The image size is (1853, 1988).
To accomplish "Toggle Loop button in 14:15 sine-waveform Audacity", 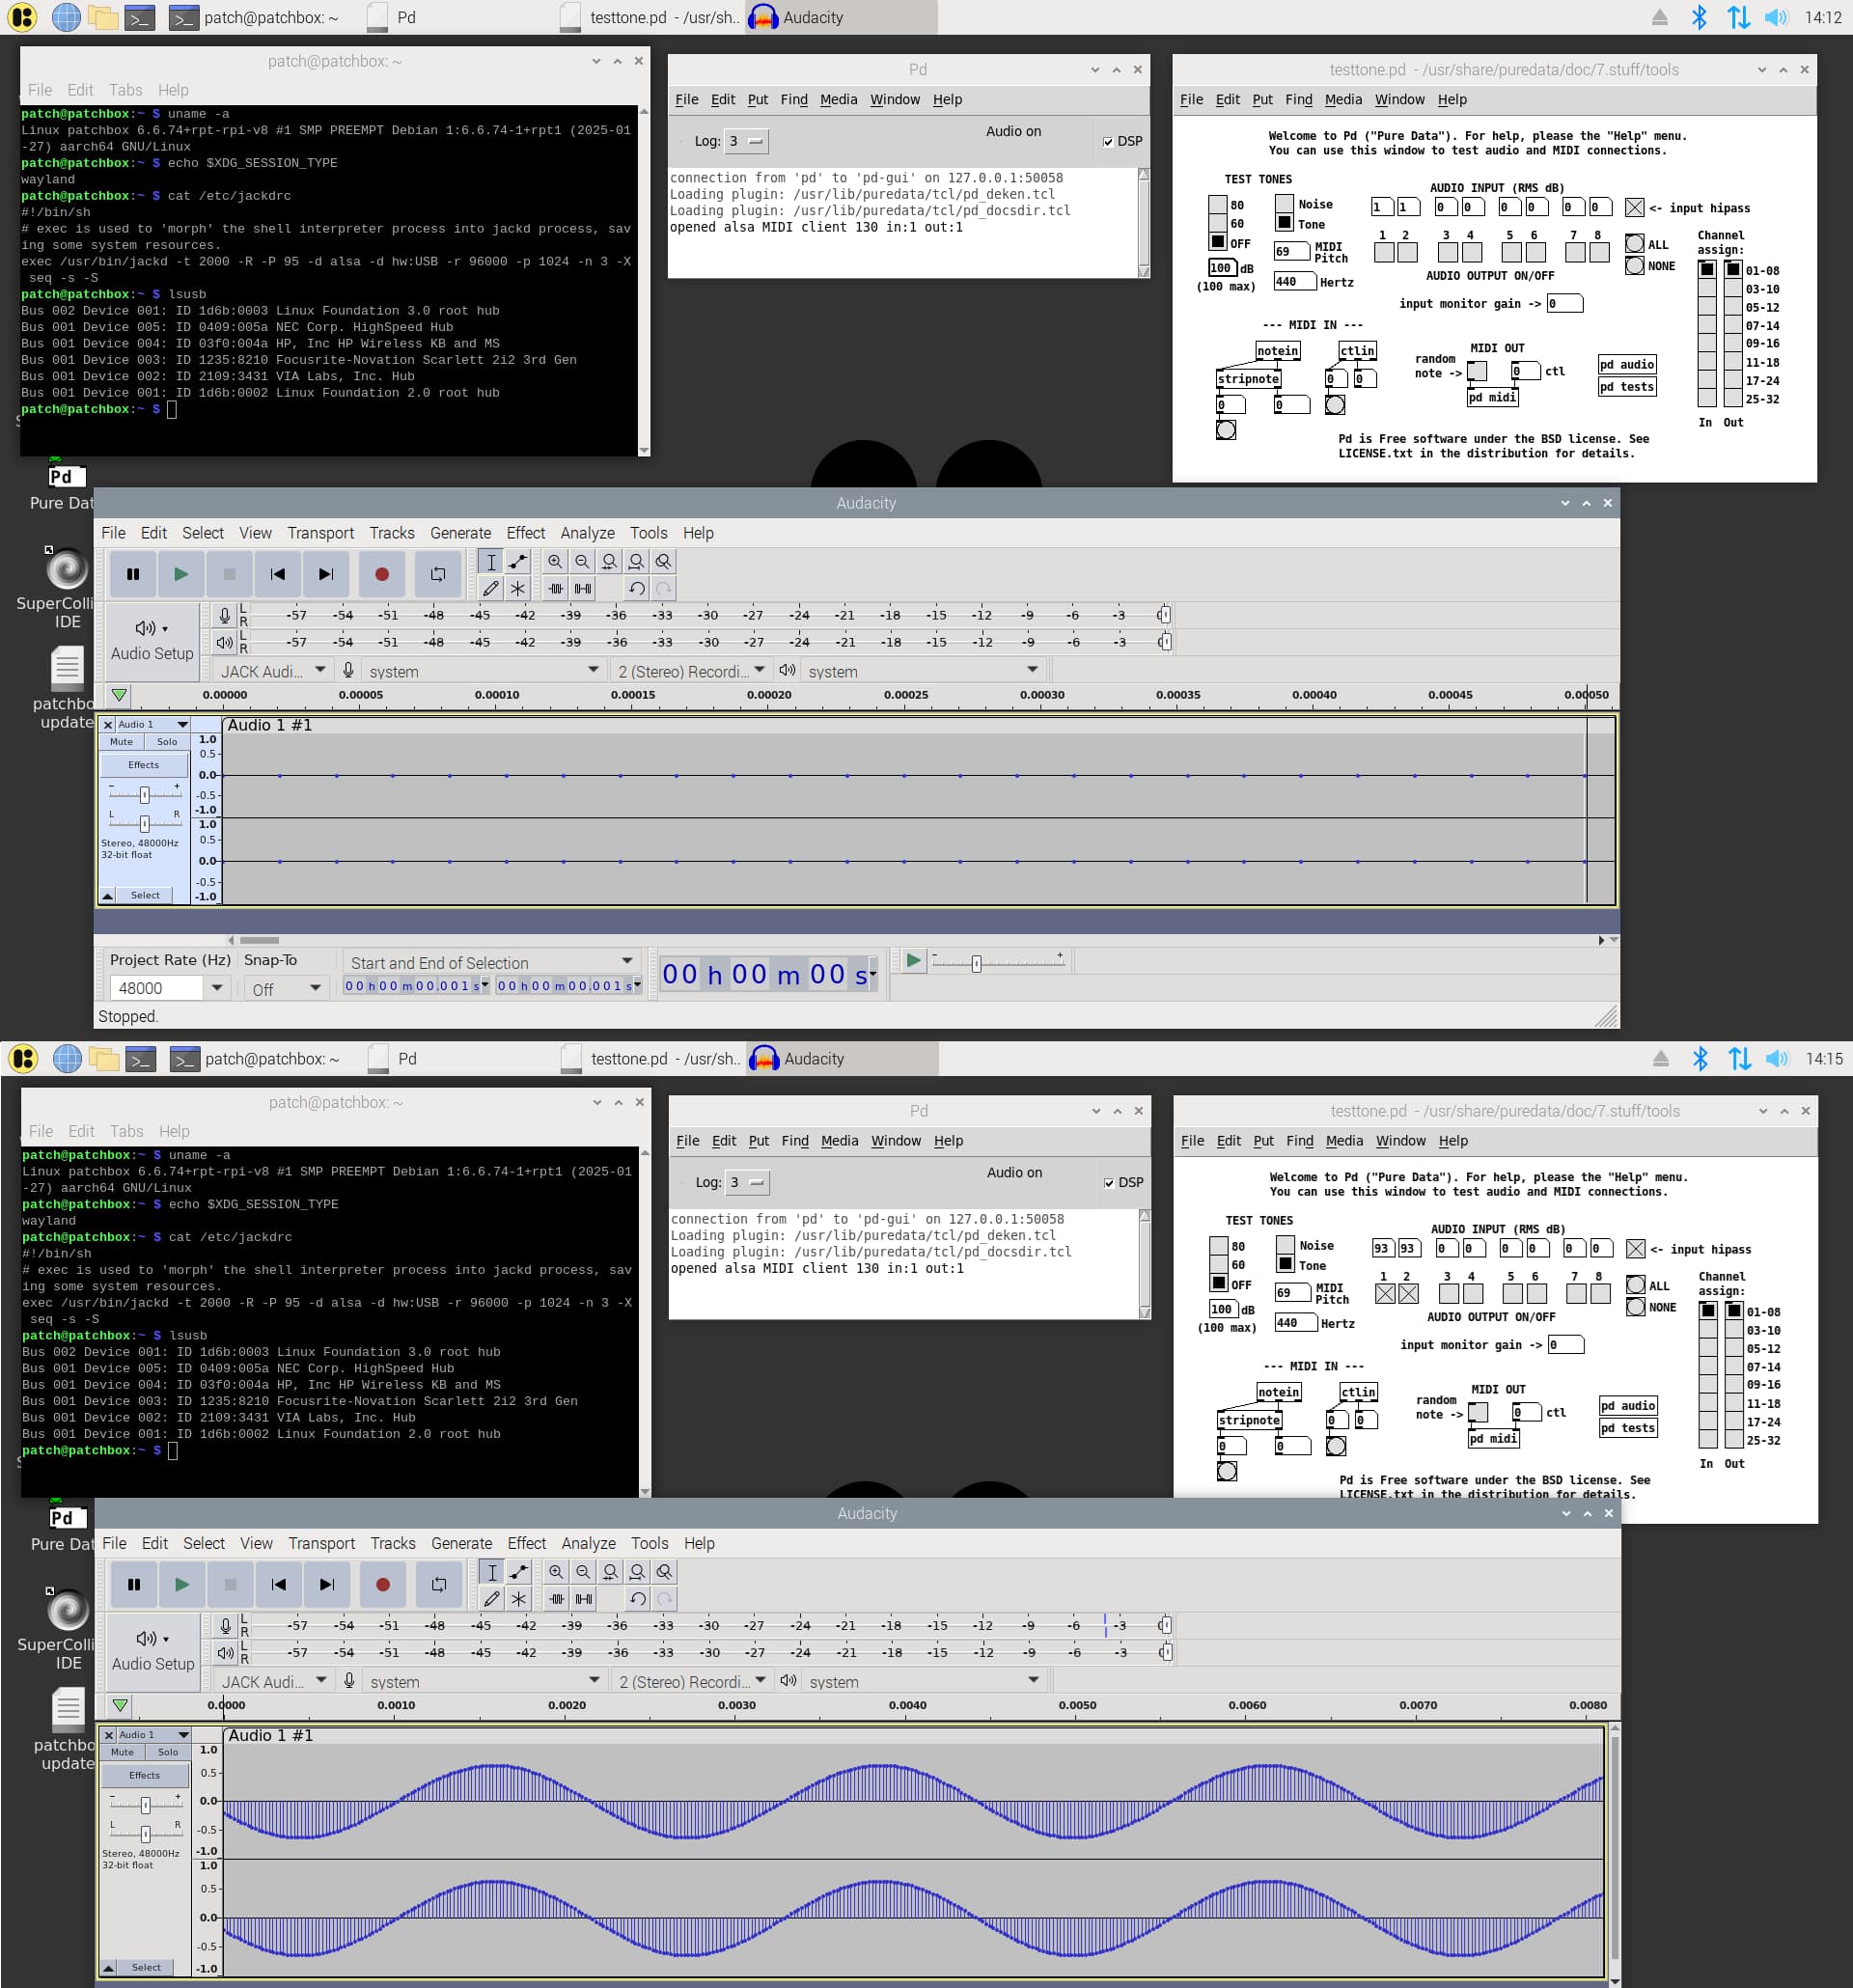I will click(x=439, y=1584).
